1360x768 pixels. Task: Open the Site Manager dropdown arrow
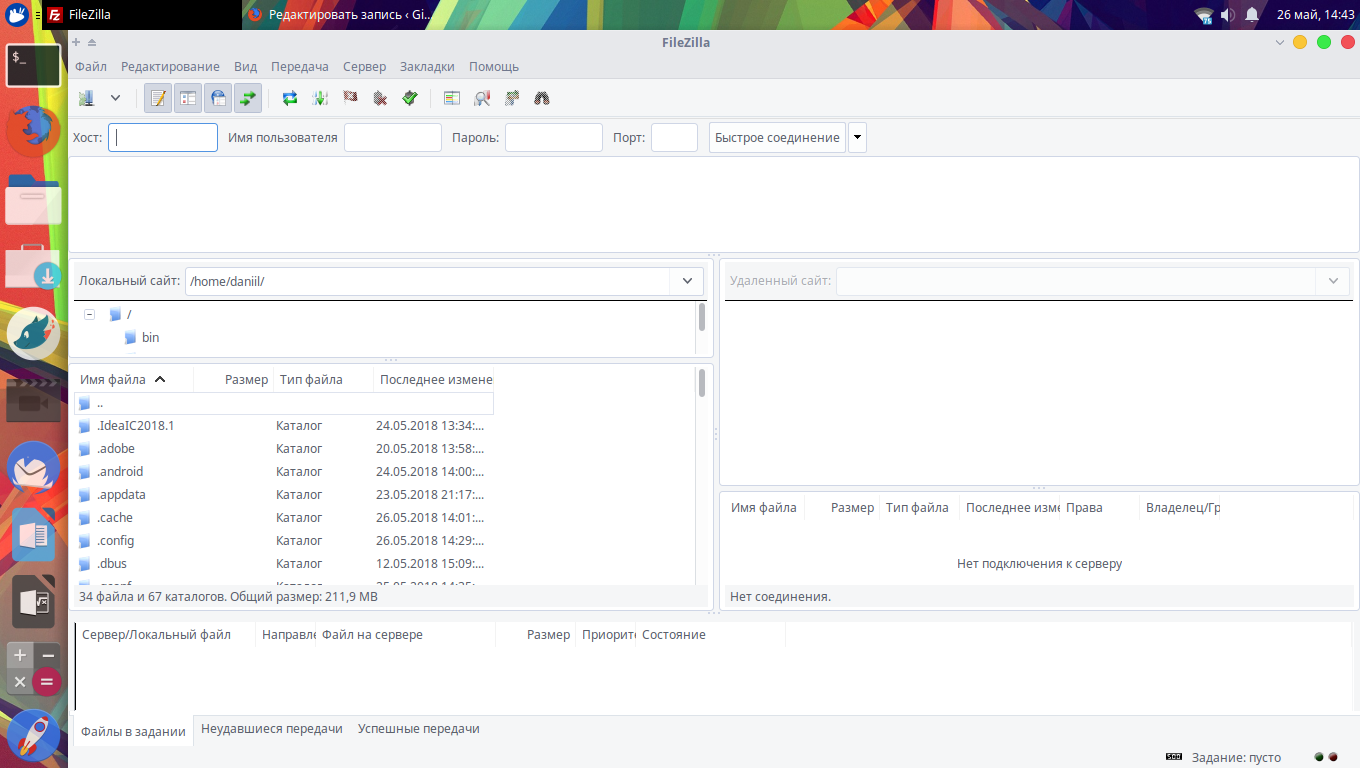click(115, 98)
